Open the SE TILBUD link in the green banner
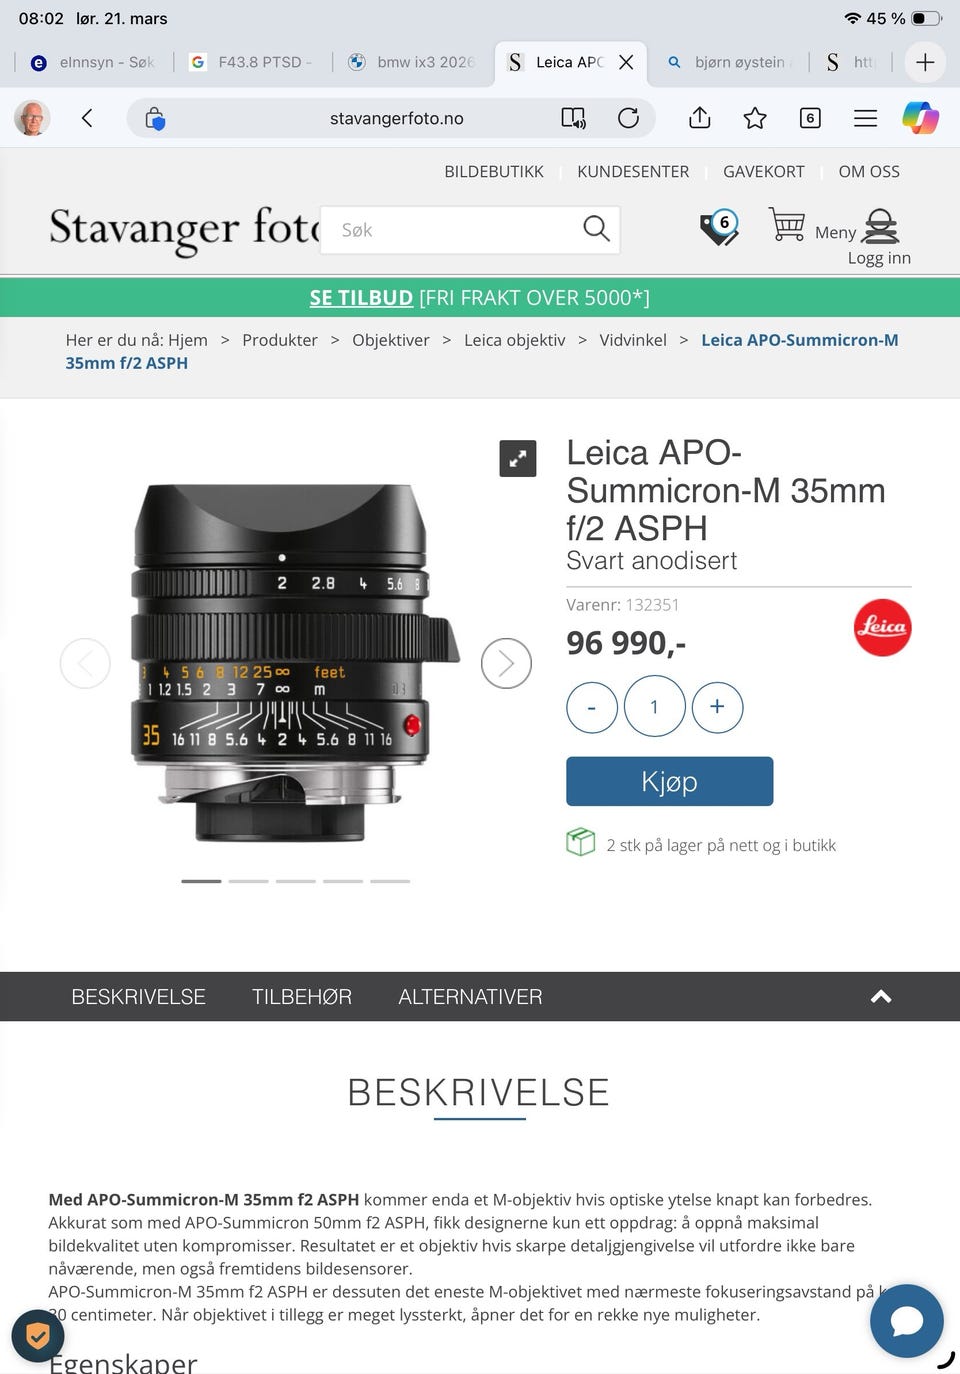This screenshot has width=960, height=1374. [x=361, y=298]
